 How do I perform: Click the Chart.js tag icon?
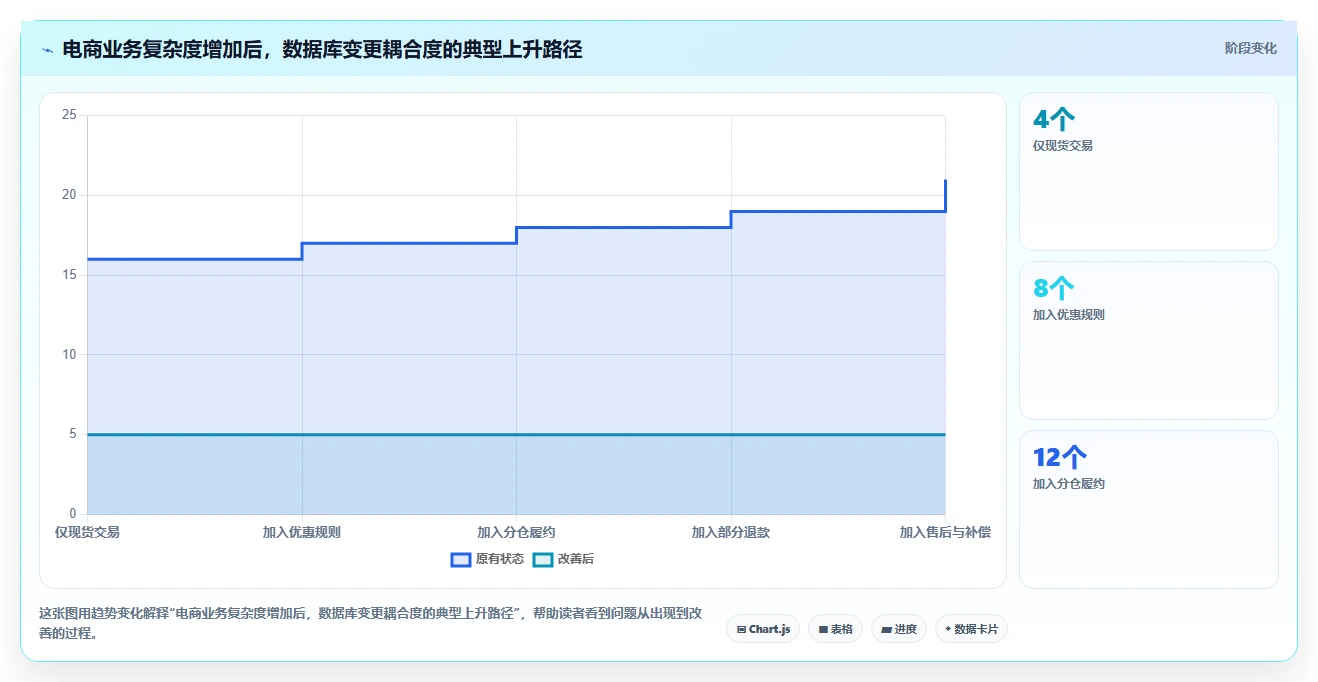tap(741, 630)
